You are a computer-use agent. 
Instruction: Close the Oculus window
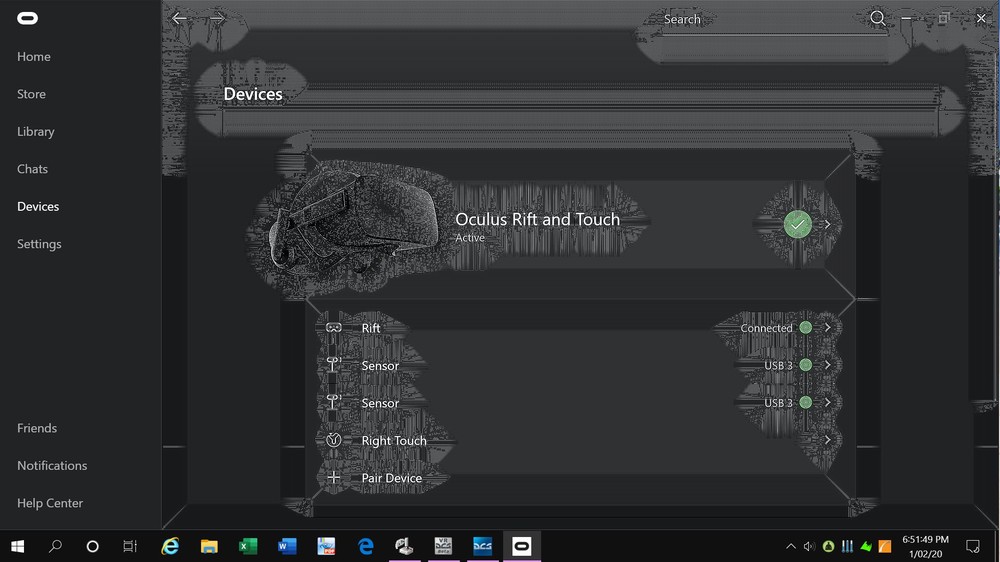point(981,18)
